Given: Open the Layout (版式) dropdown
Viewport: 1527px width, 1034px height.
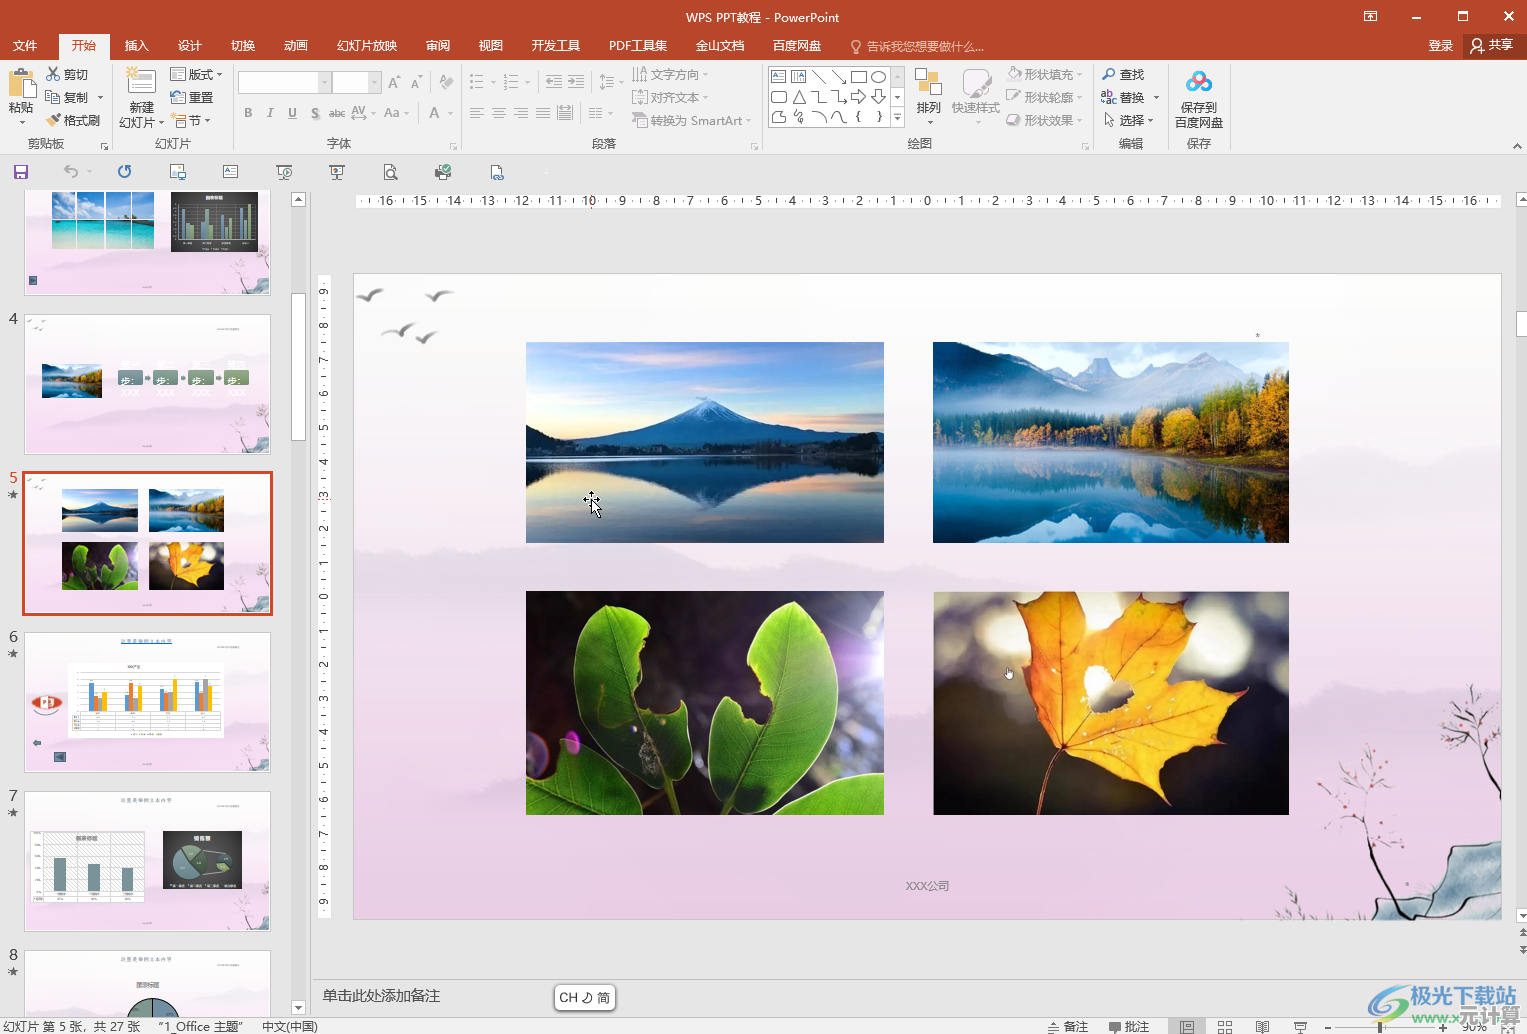Looking at the screenshot, I should 197,74.
